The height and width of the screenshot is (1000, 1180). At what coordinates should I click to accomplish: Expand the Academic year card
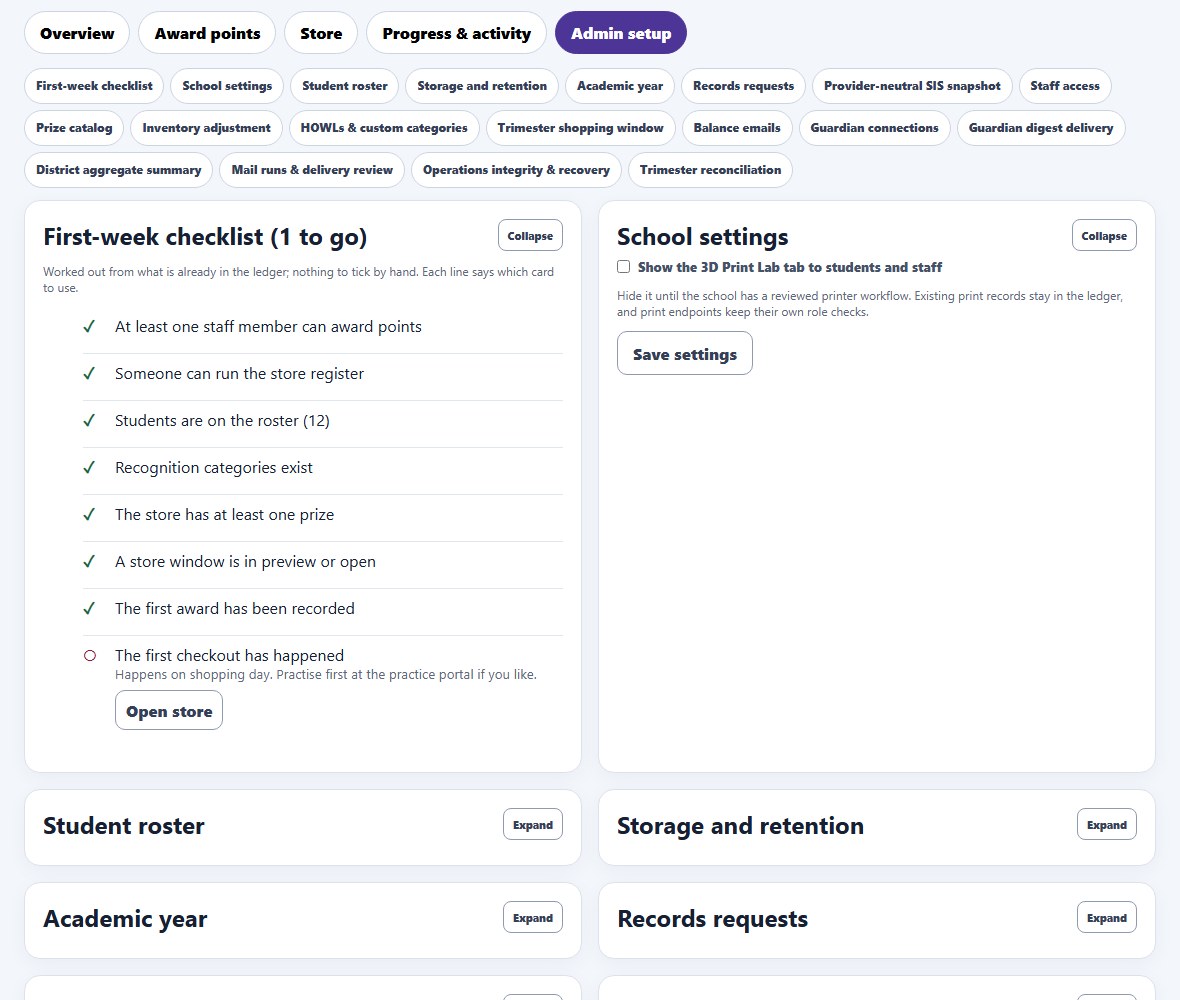click(533, 918)
